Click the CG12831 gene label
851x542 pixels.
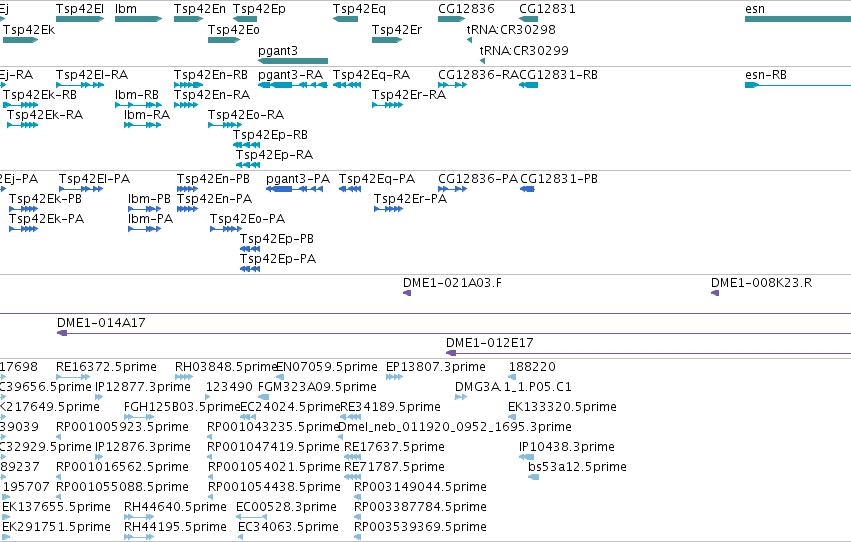(x=547, y=9)
